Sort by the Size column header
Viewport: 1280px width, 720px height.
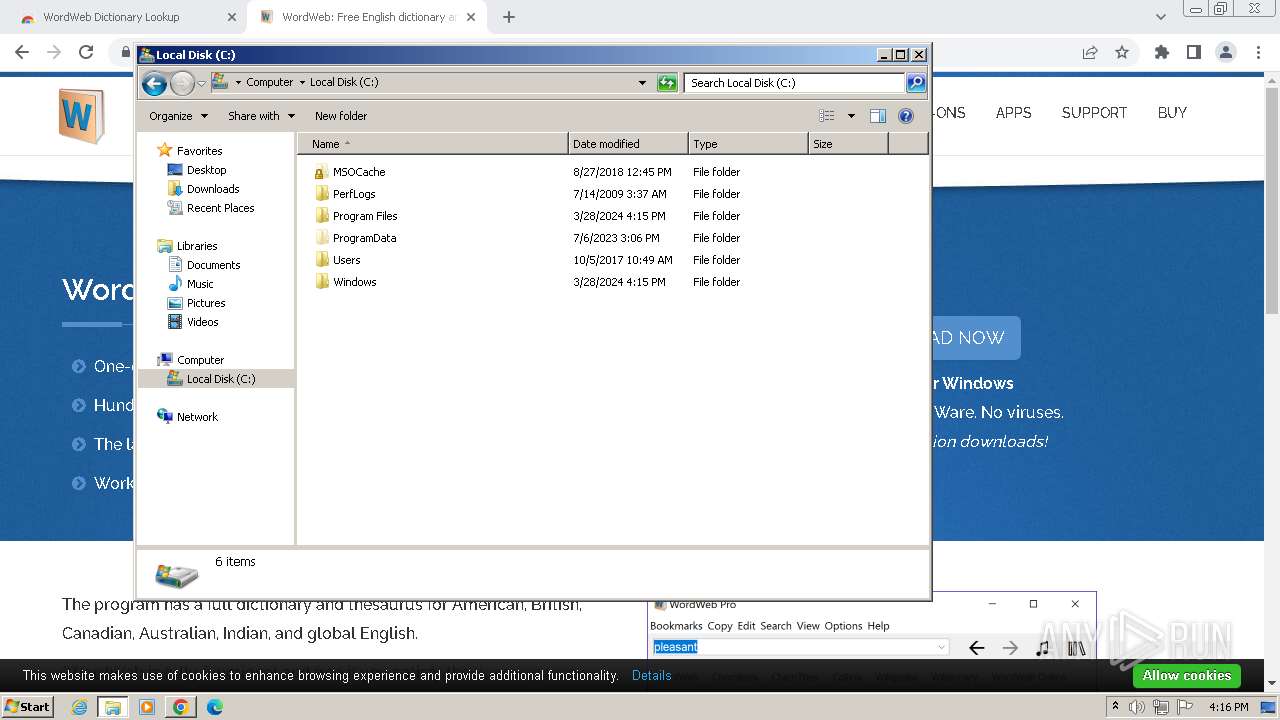pyautogui.click(x=848, y=144)
